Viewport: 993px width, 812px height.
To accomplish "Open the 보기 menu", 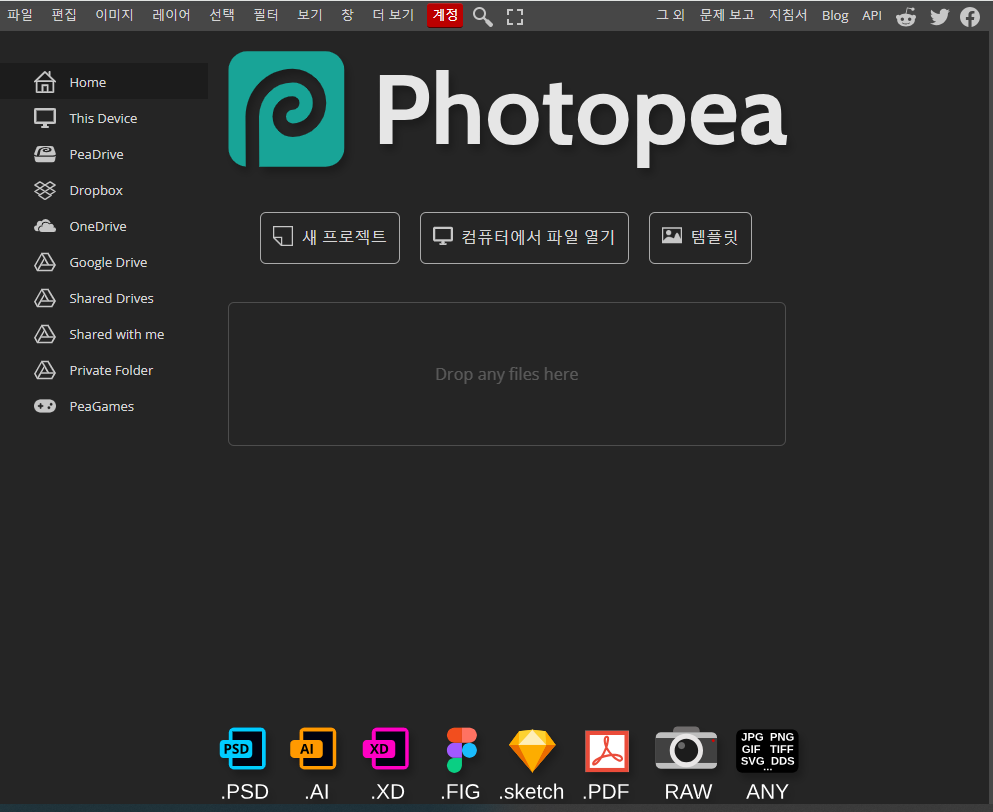I will tap(310, 15).
